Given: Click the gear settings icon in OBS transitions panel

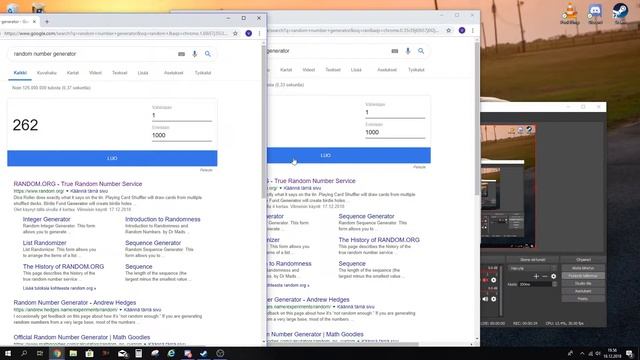Looking at the screenshot, I should (553, 276).
